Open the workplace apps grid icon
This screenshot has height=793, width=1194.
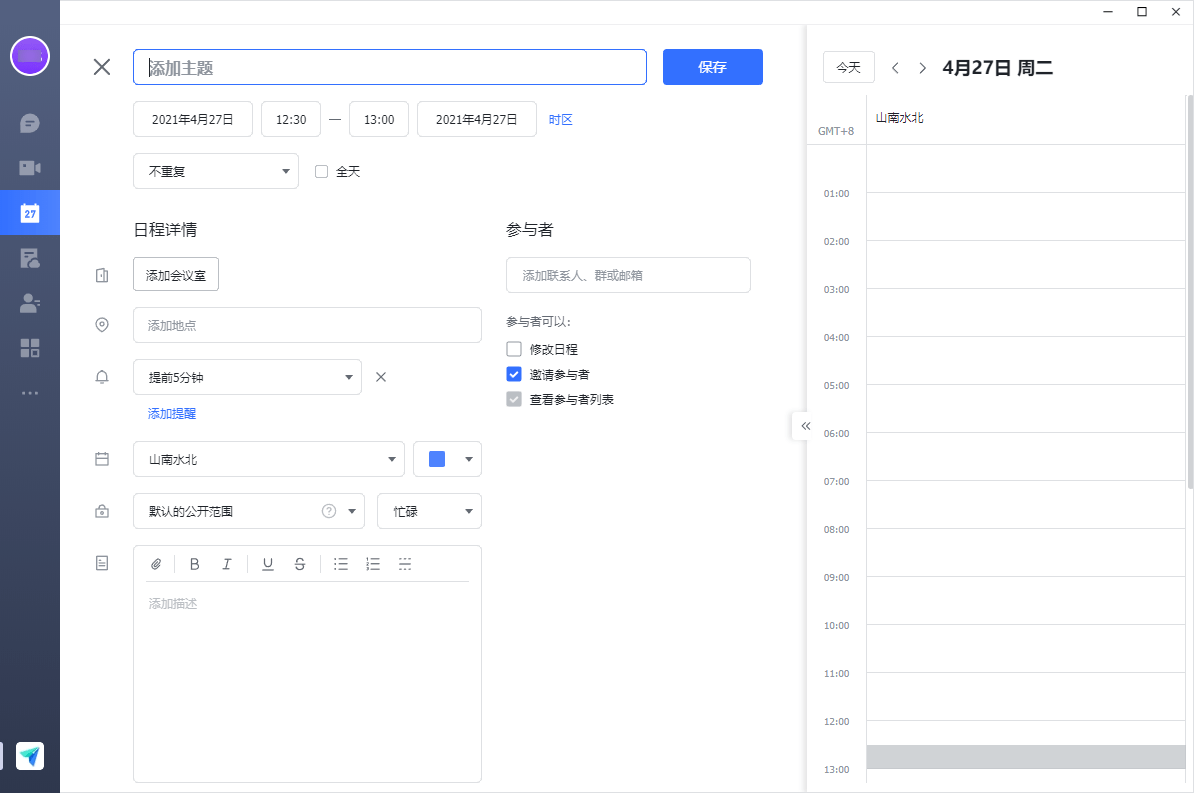tap(30, 348)
